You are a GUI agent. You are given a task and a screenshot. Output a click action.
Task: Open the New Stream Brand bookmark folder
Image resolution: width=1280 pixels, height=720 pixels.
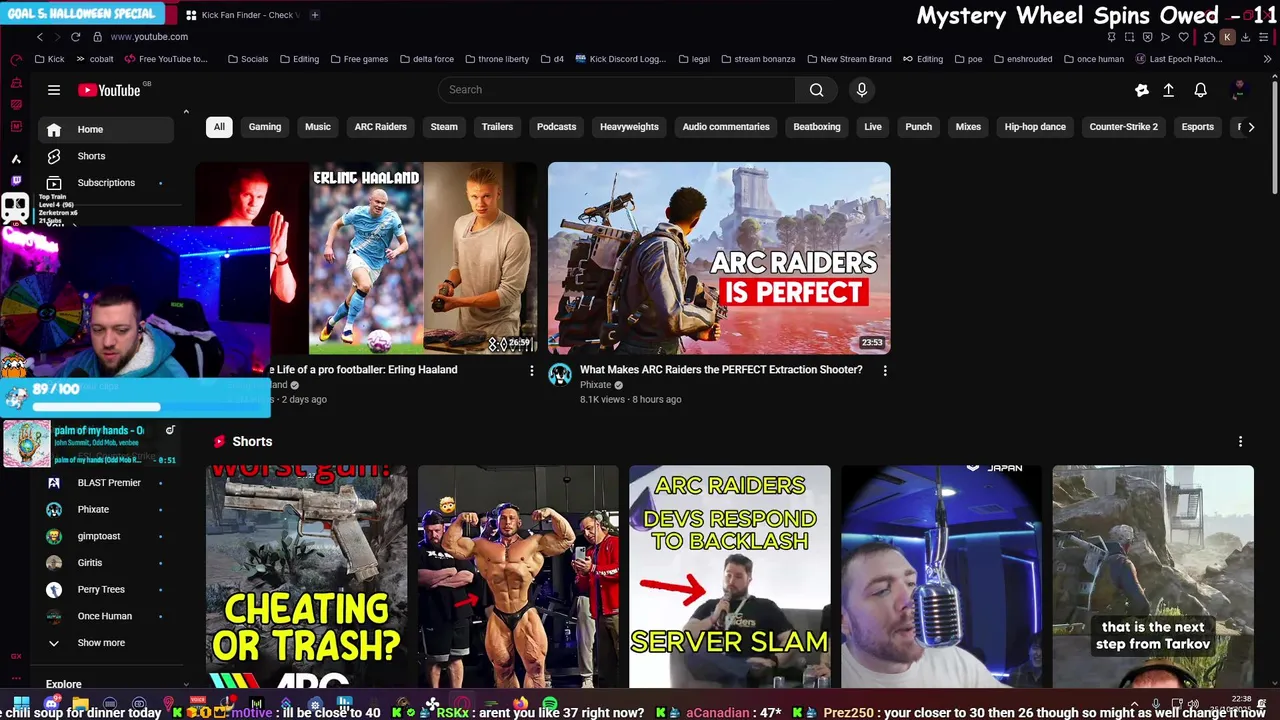coord(848,59)
